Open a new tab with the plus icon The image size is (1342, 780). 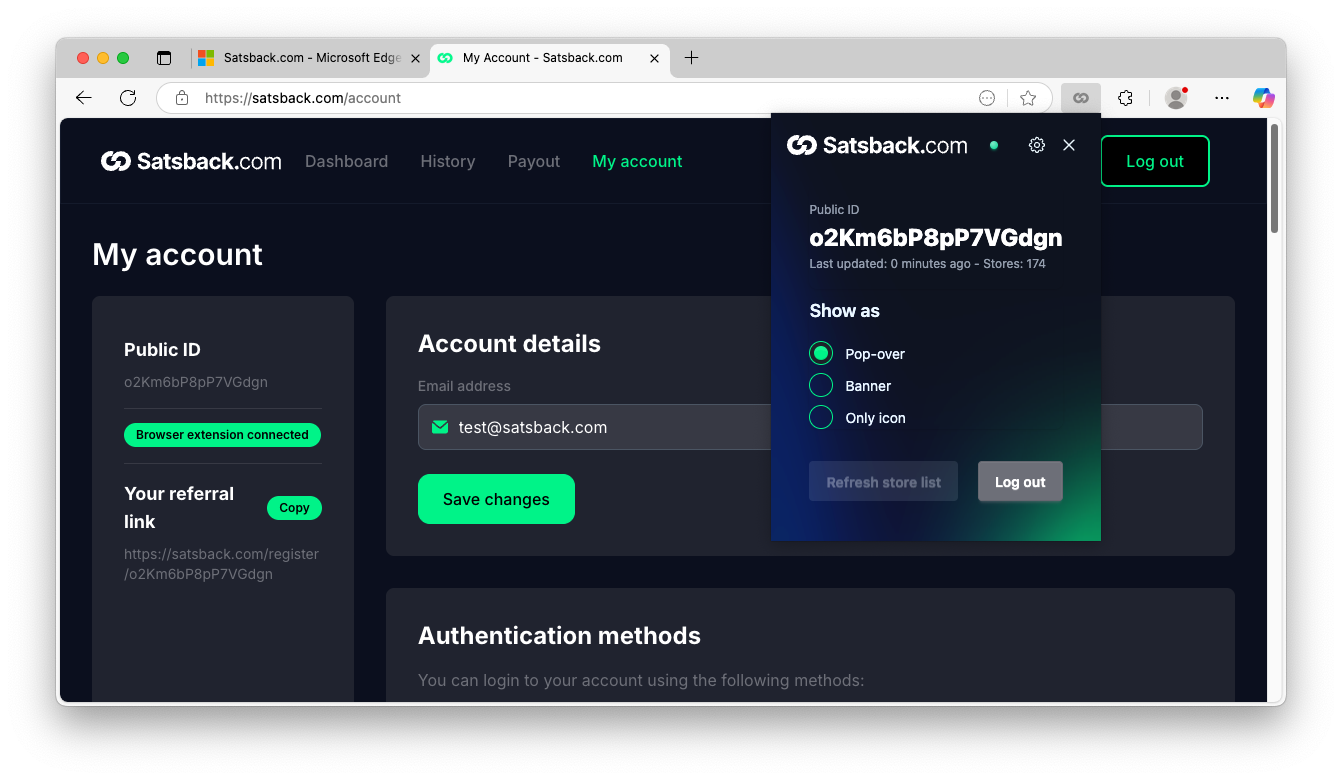691,58
